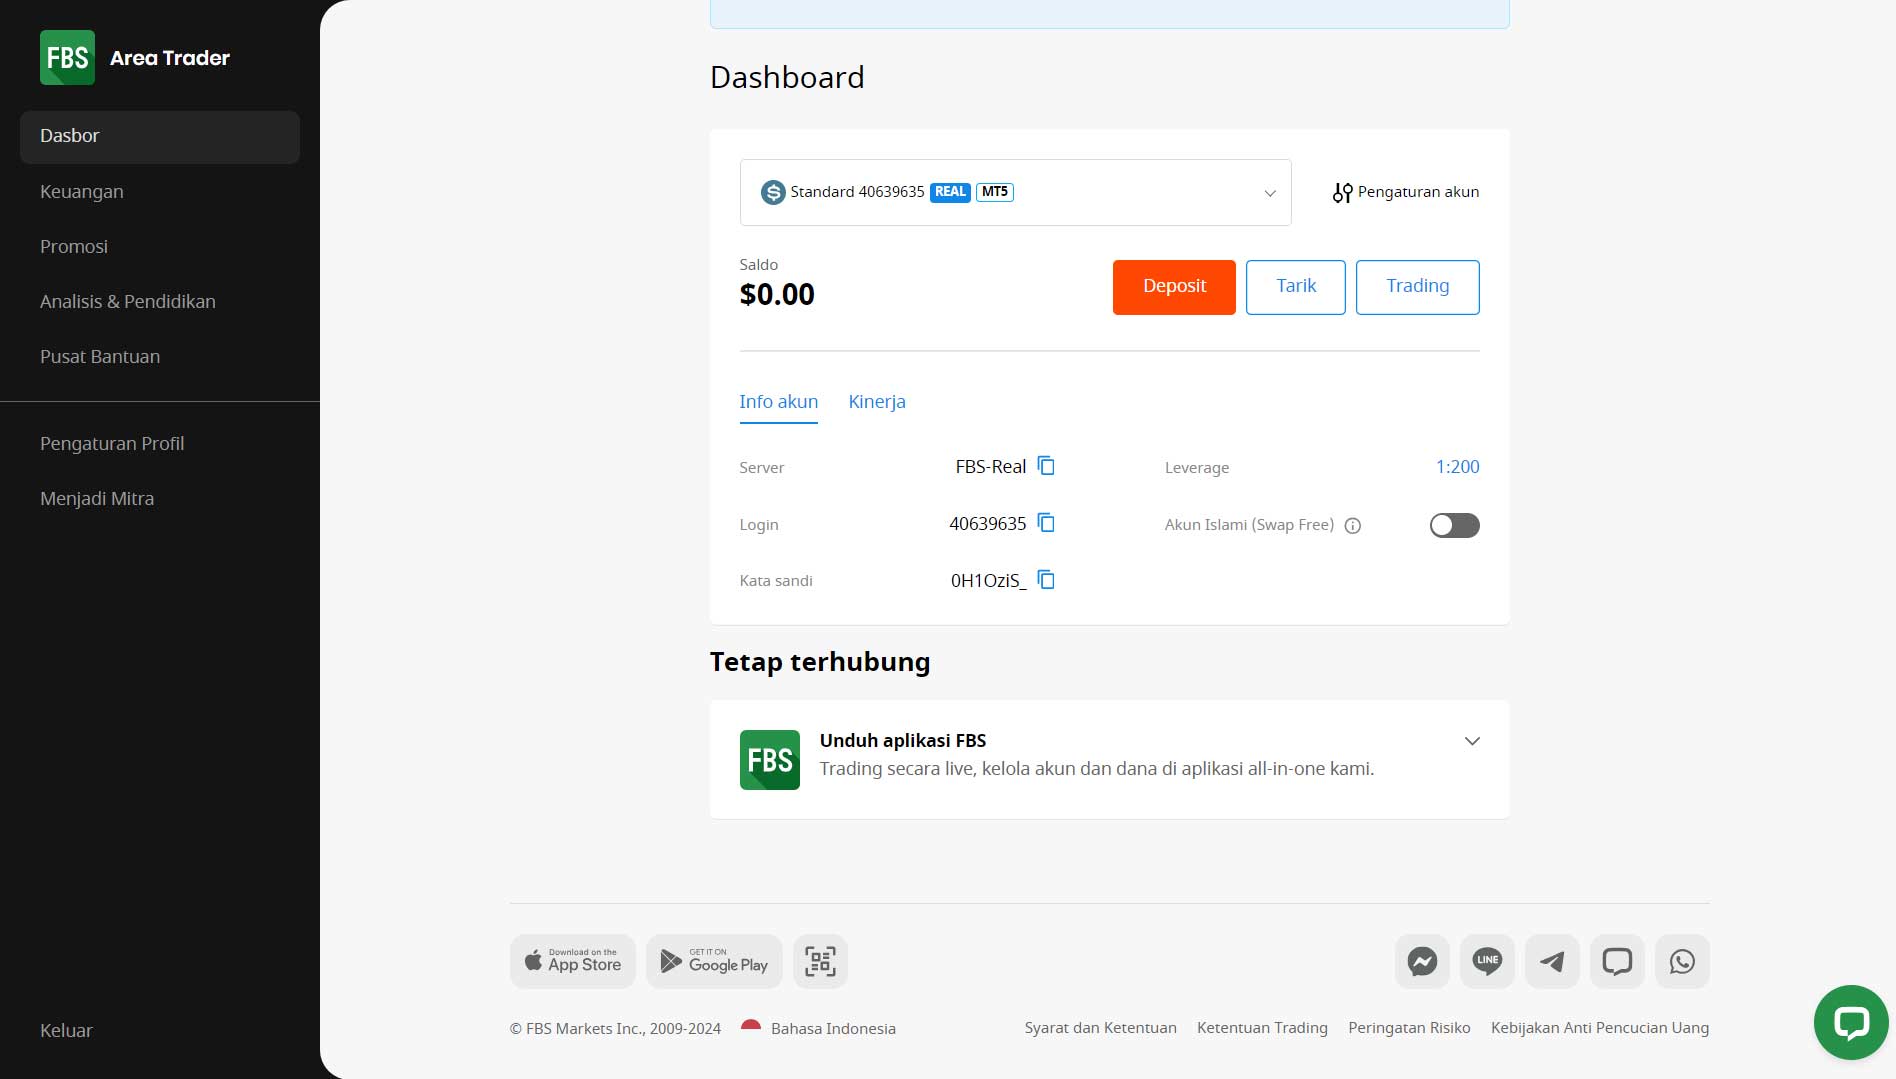Open Promosi in the sidebar
Viewport: 1896px width, 1079px height.
point(74,247)
